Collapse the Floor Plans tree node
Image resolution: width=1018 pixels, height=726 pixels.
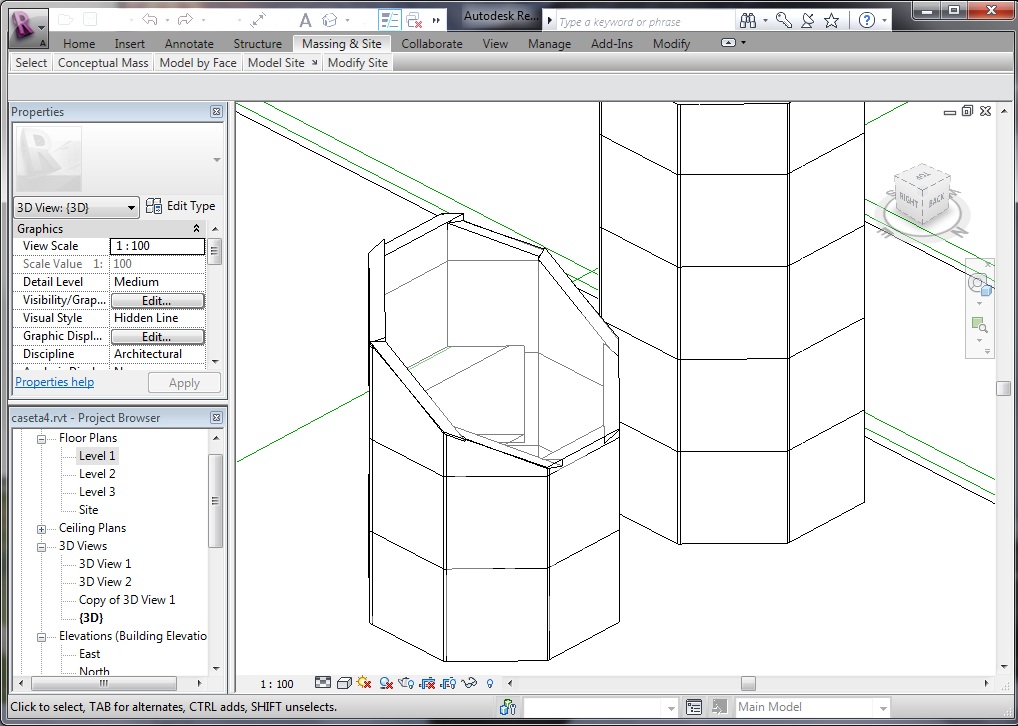42,438
